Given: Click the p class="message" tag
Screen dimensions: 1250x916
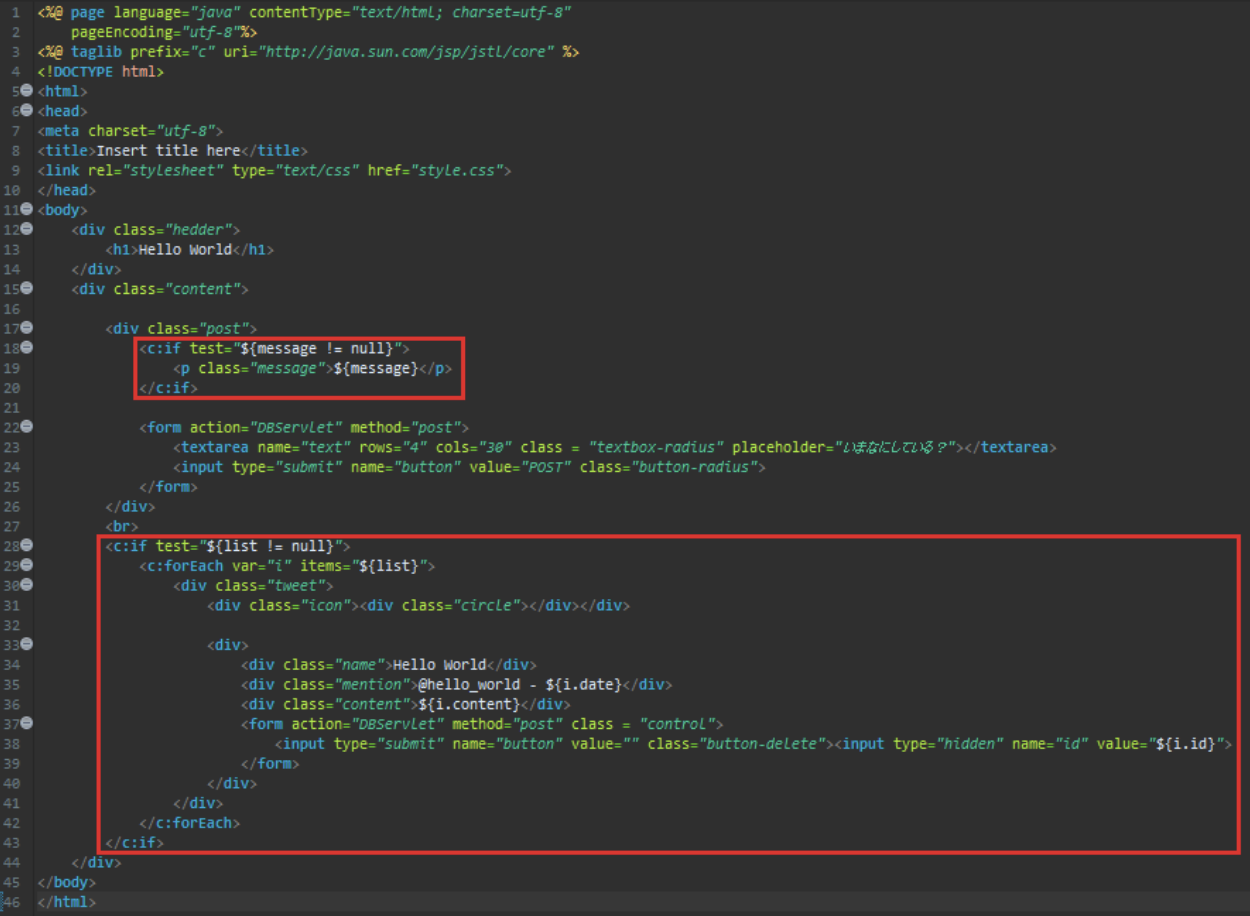Looking at the screenshot, I should (x=253, y=368).
